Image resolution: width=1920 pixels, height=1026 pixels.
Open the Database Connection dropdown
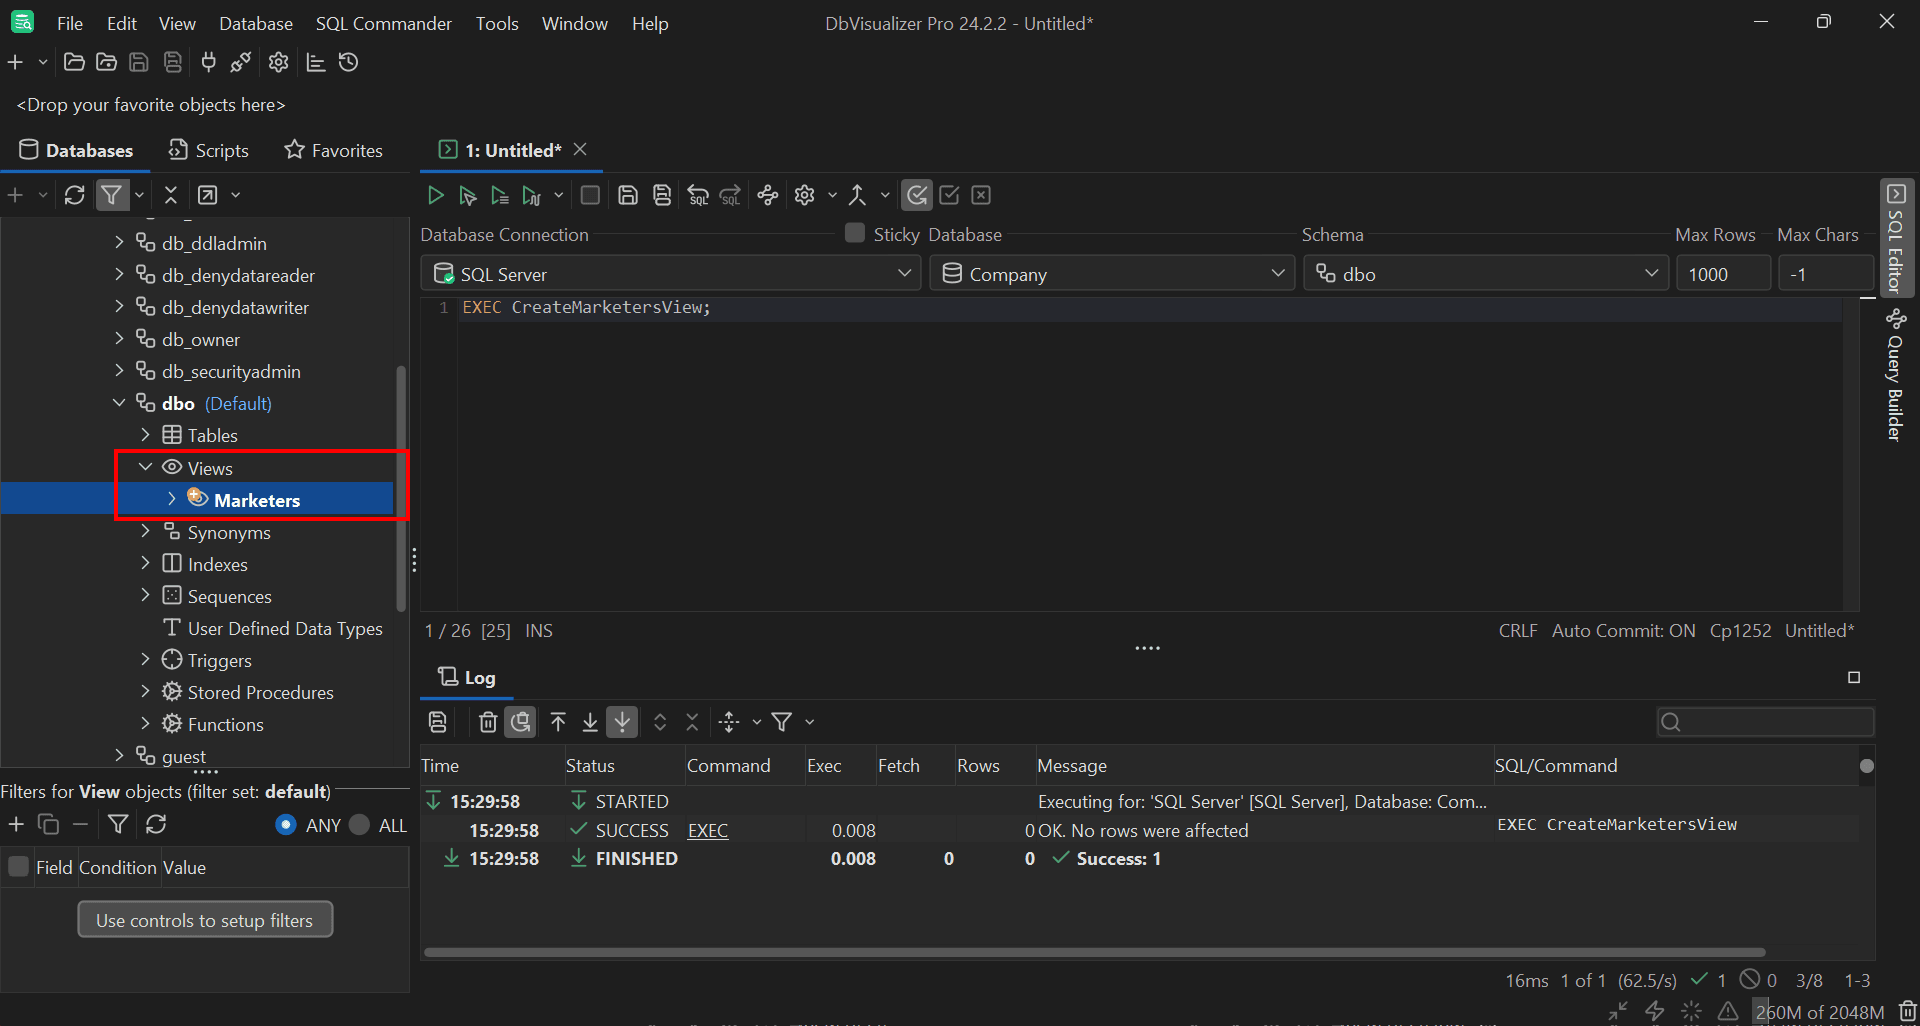[x=904, y=273]
